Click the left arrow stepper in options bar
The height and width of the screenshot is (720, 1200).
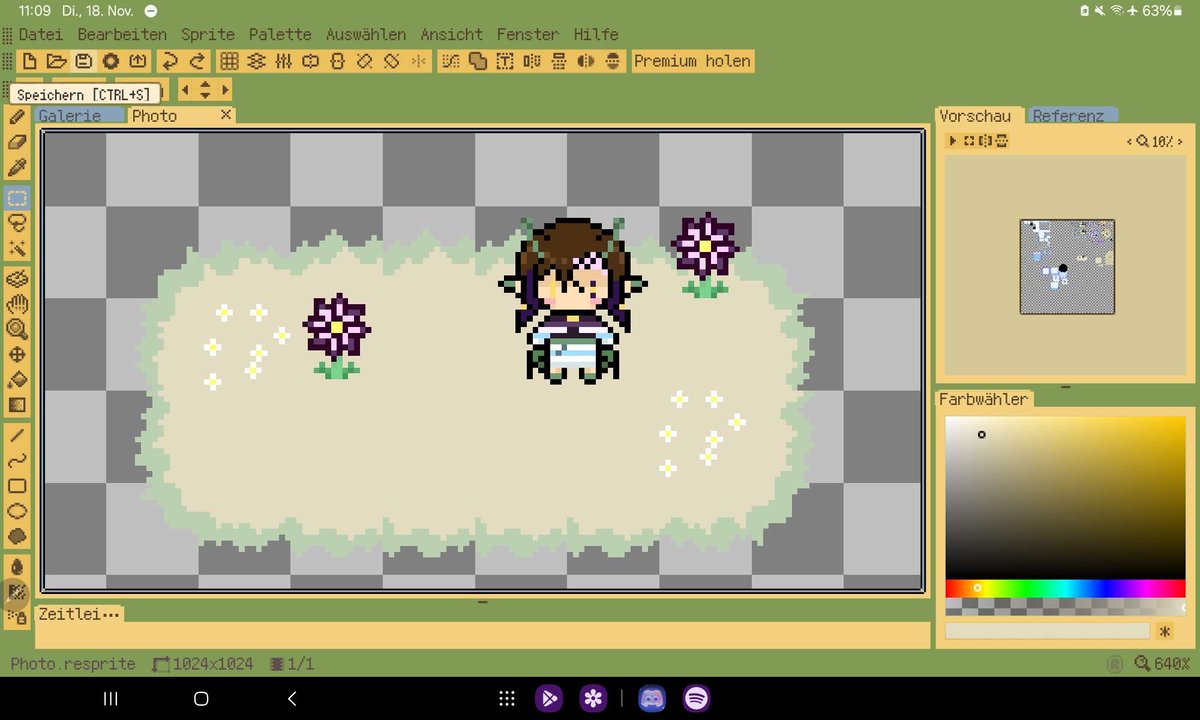(185, 90)
